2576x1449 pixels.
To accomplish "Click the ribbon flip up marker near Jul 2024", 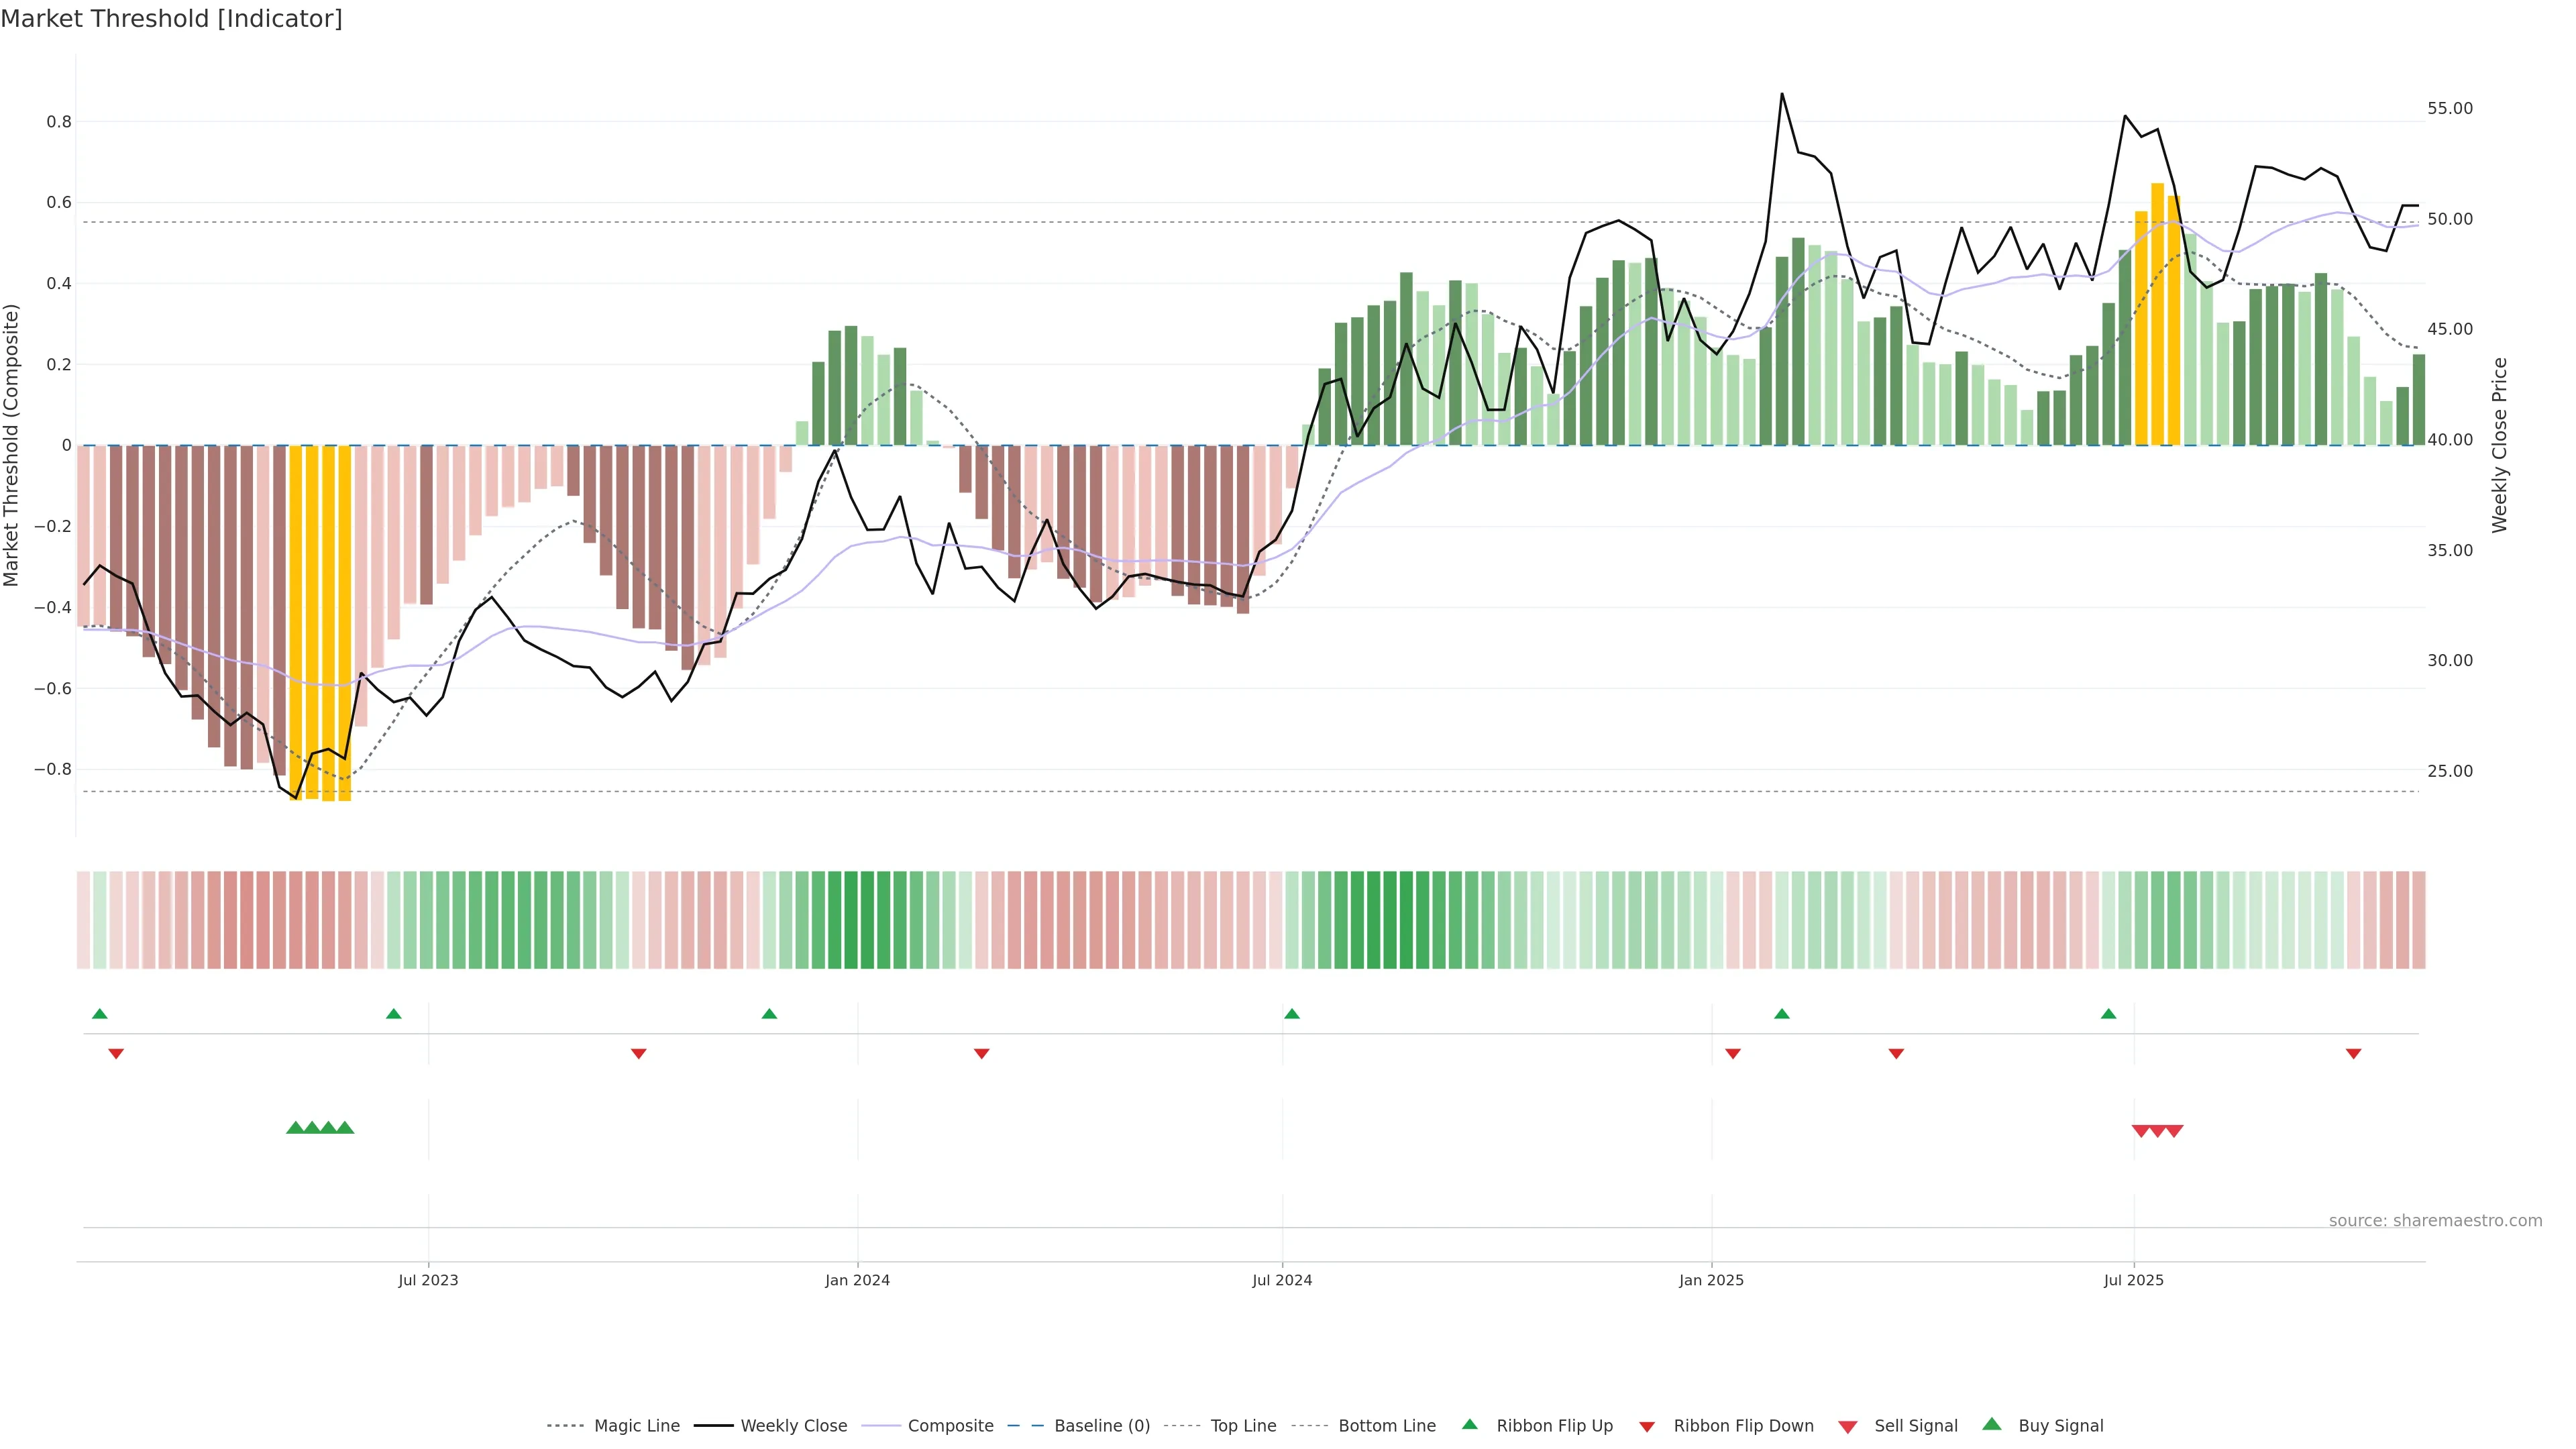I will 1292,1014.
